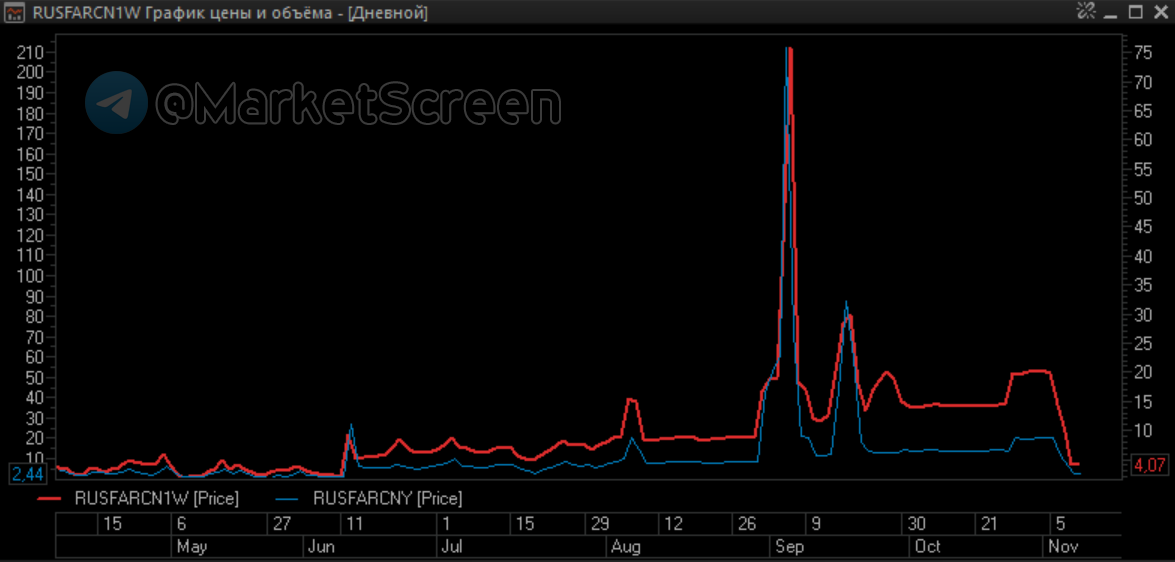This screenshot has height=562, width=1175.
Task: Click the date label 11
Action: pos(355,524)
